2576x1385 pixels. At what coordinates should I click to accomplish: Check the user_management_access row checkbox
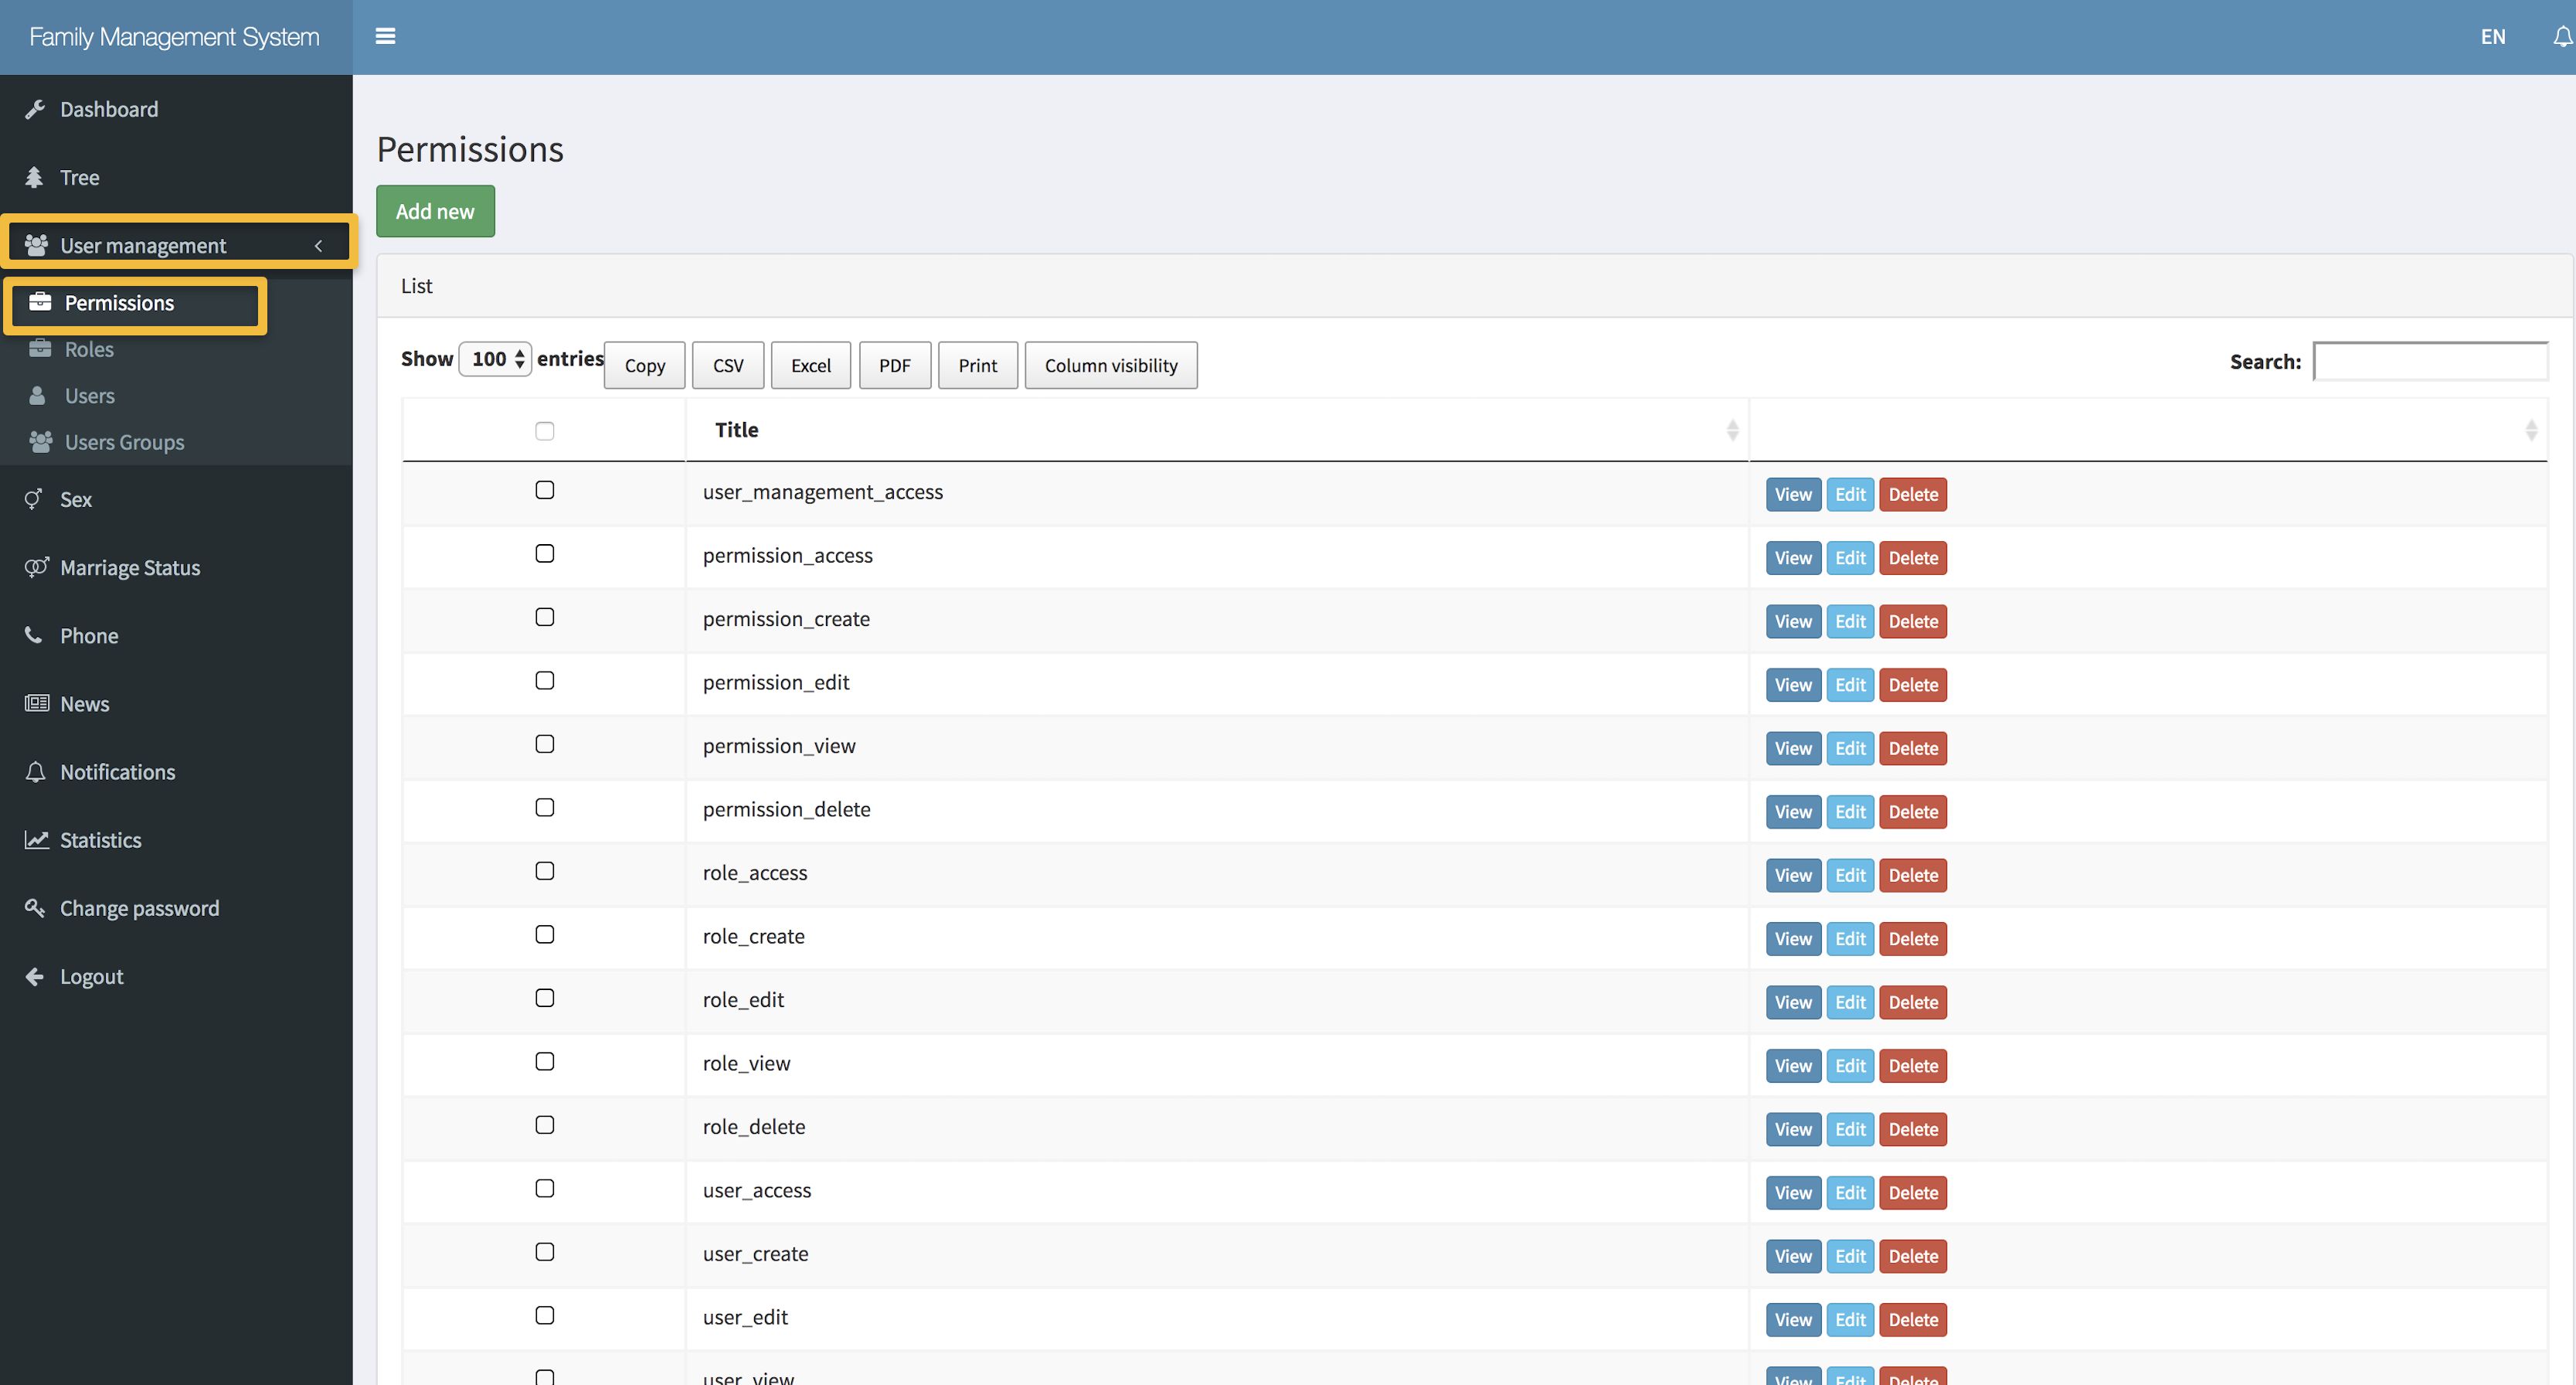544,490
